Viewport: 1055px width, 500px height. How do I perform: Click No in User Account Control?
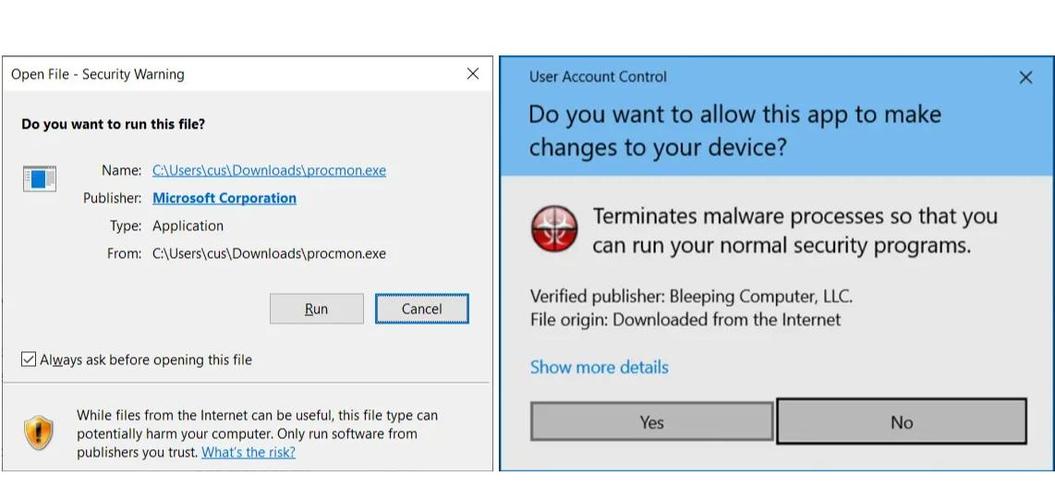click(902, 422)
